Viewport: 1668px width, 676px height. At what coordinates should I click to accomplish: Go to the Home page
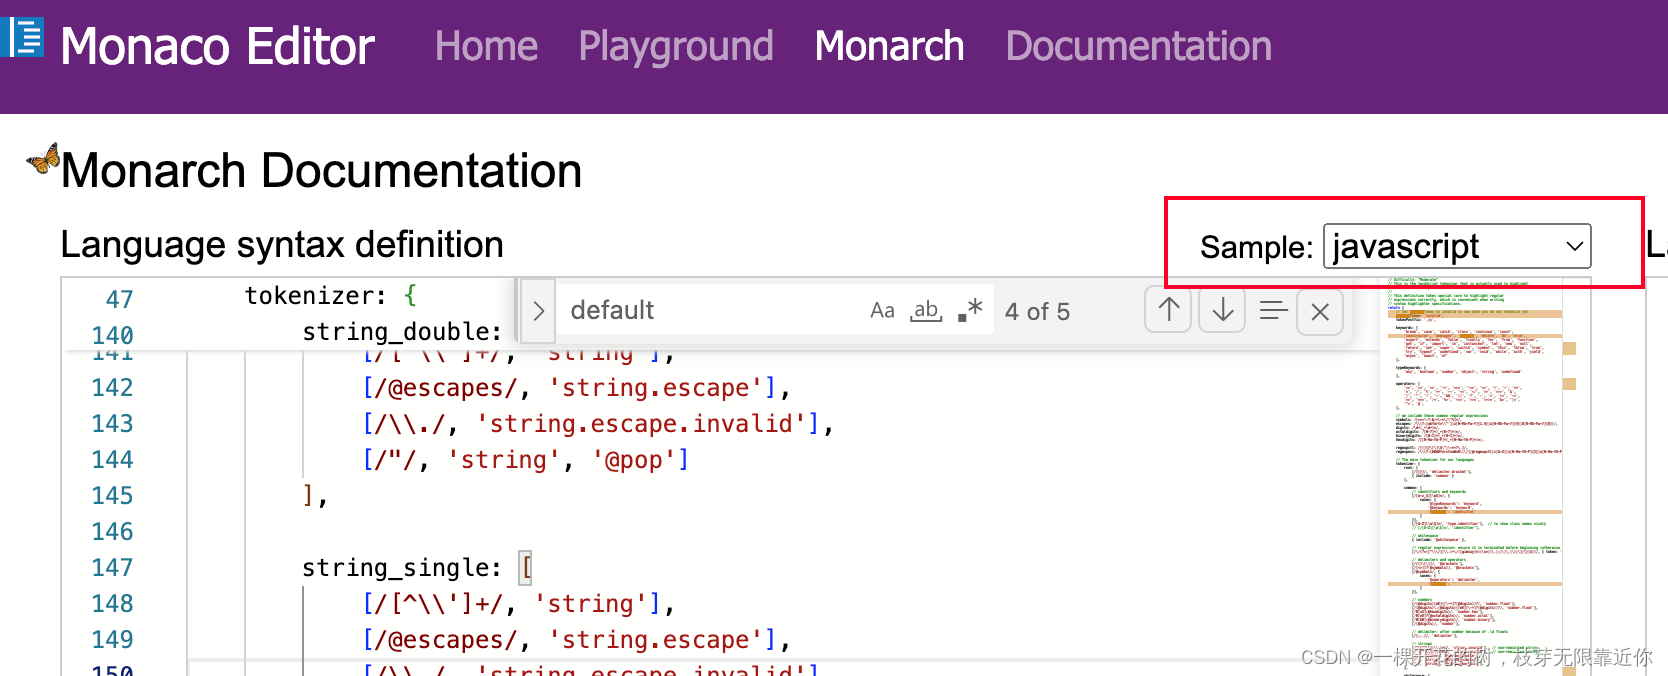coord(486,46)
